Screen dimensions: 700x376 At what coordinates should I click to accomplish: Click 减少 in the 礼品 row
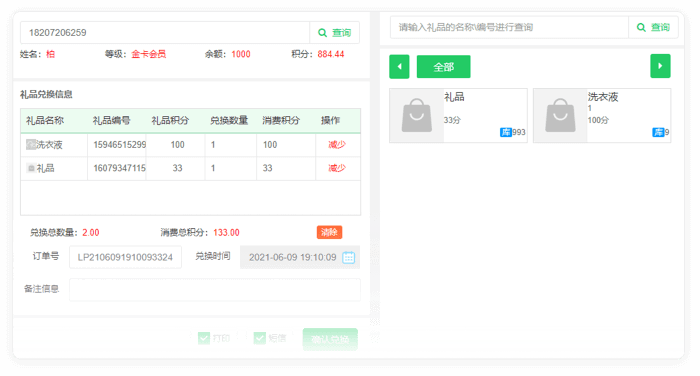pos(337,168)
